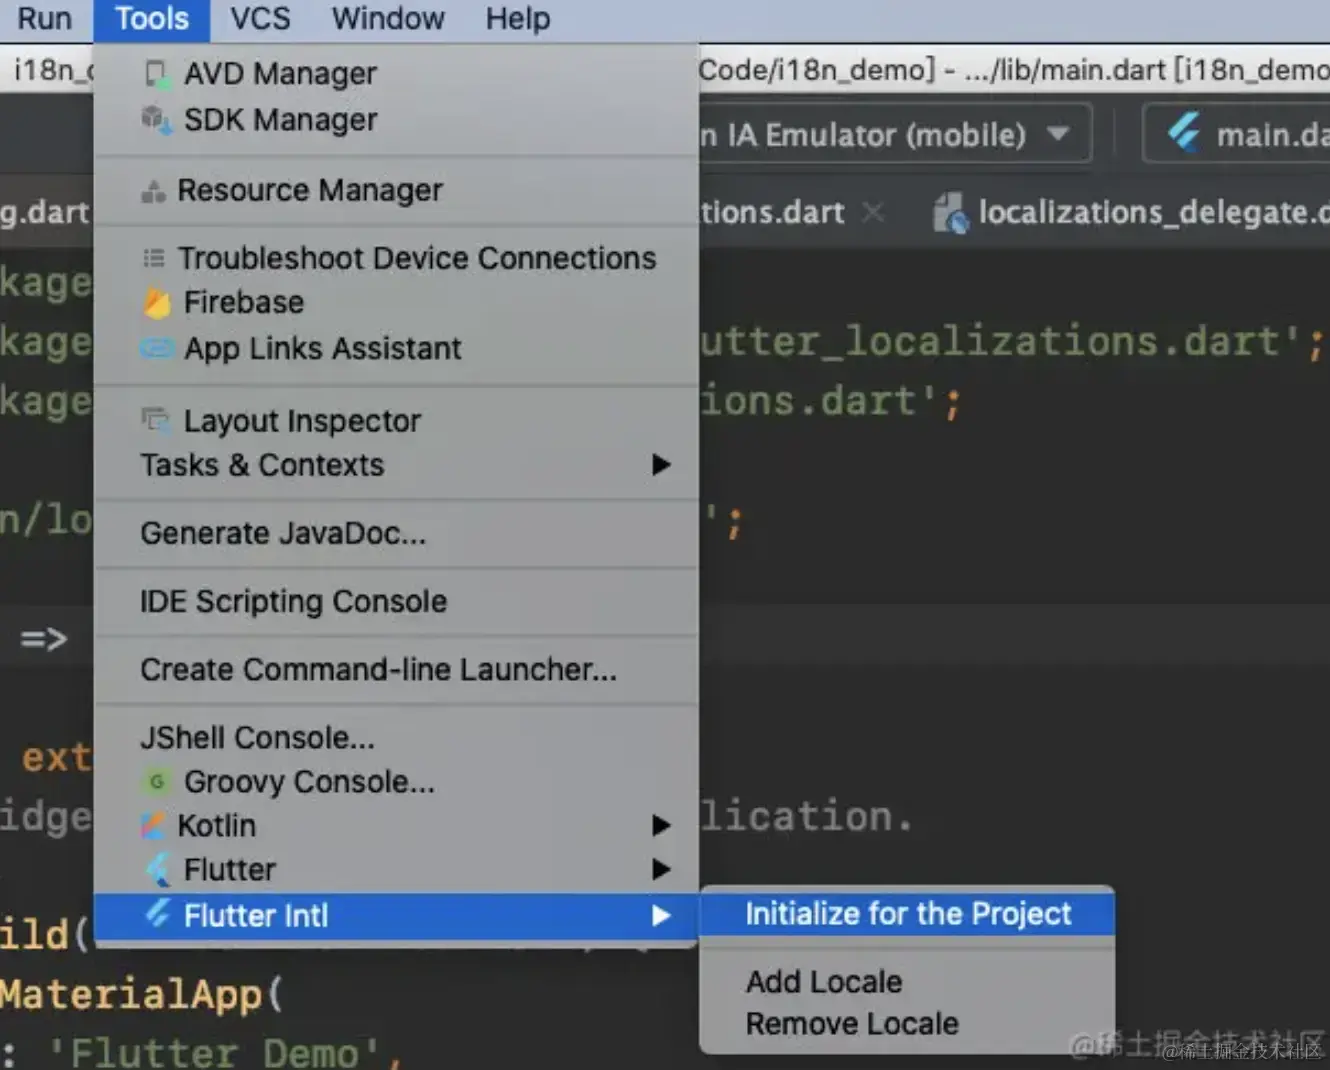This screenshot has width=1330, height=1070.
Task: Choose AVD Manager from Tools menu
Action: click(x=396, y=74)
